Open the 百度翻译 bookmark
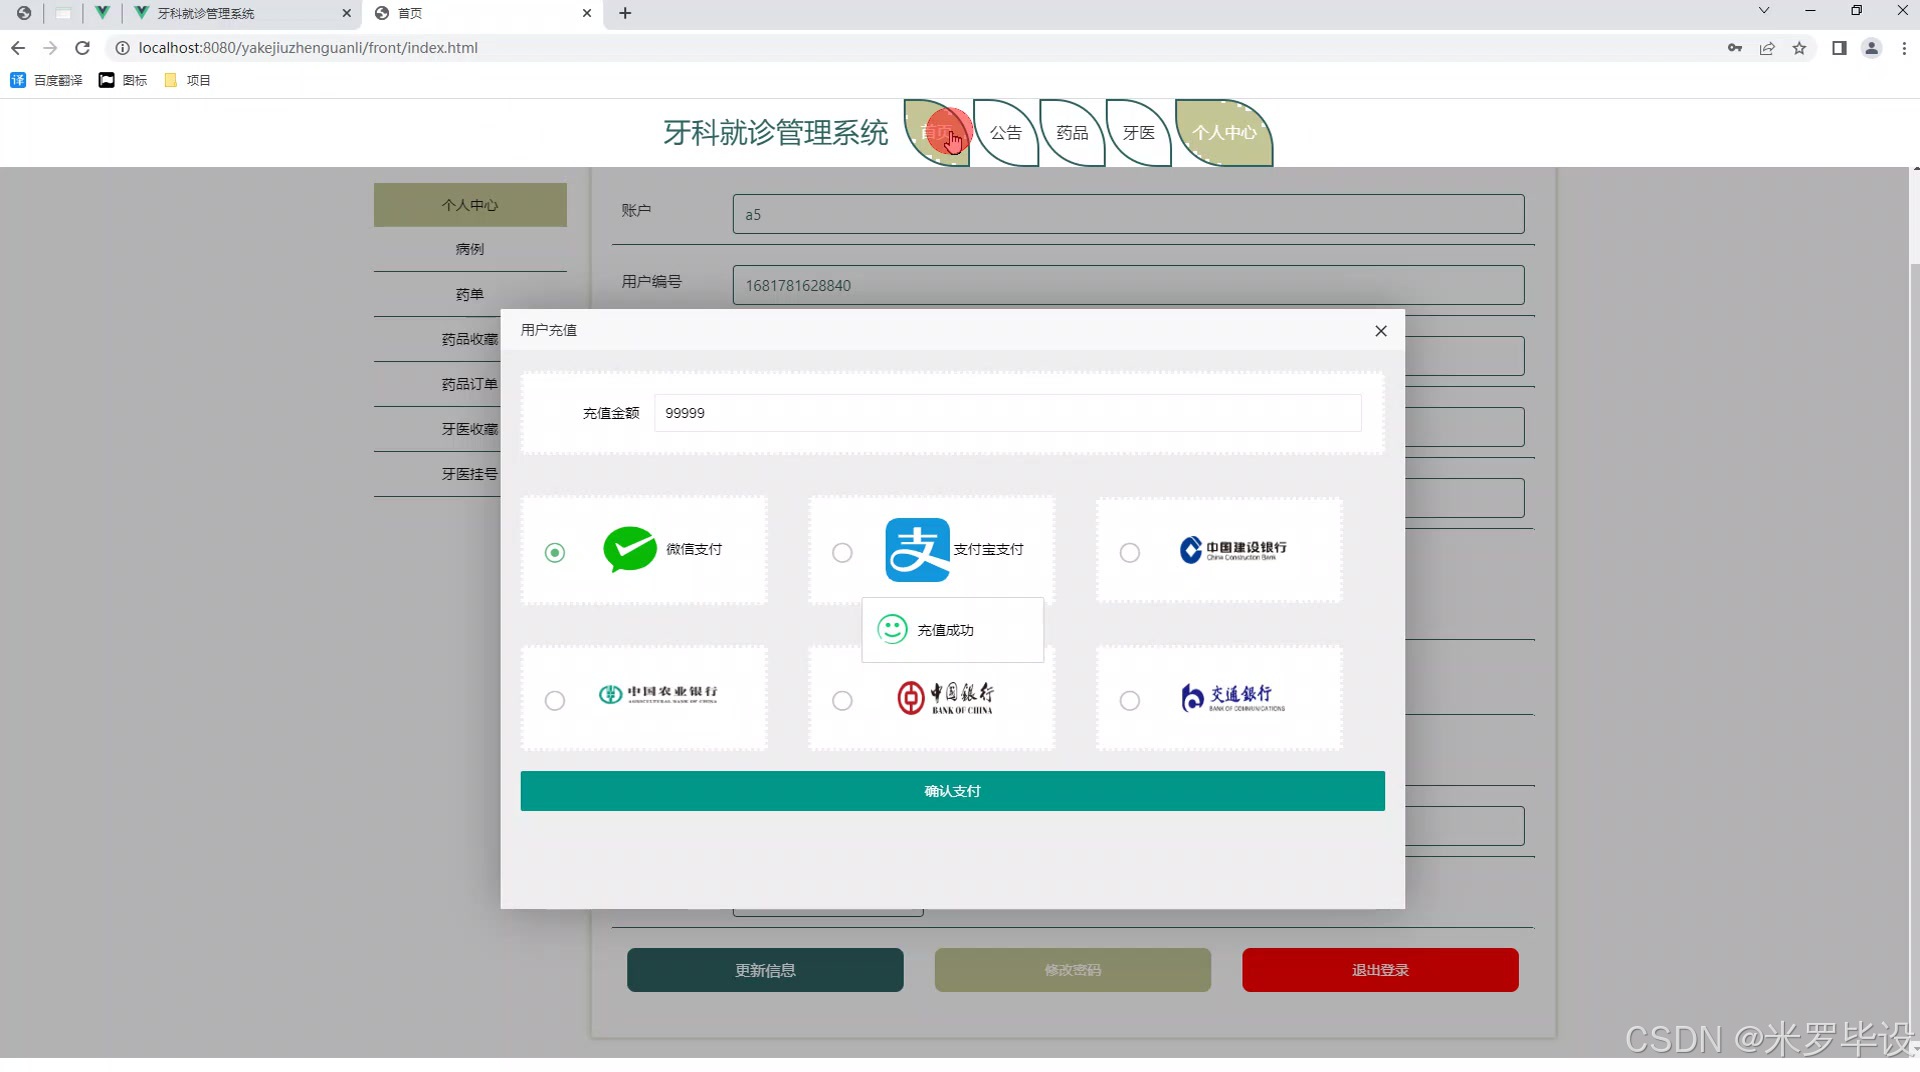This screenshot has width=1920, height=1072. point(46,80)
